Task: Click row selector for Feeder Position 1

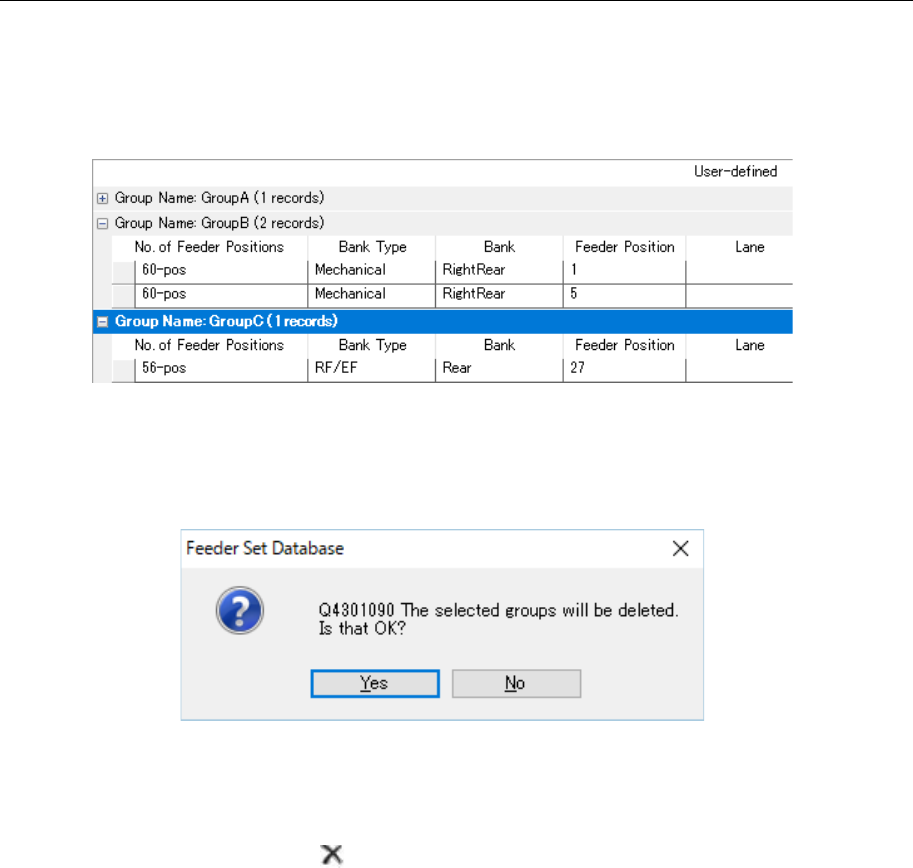Action: point(123,272)
